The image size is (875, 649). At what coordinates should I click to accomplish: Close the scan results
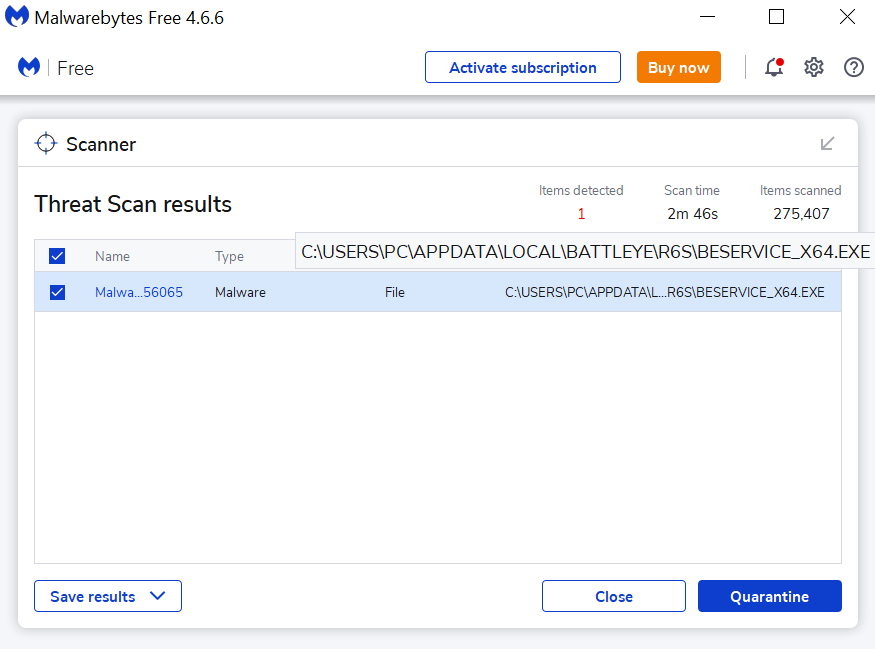point(614,596)
